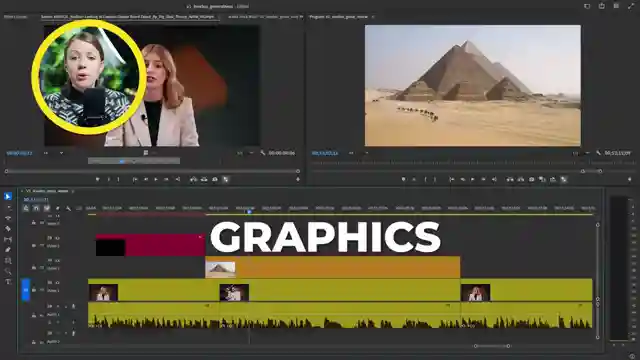Viewport: 640px width, 360px height.
Task: Click Source monitor blue timecode
Action: pos(19,153)
